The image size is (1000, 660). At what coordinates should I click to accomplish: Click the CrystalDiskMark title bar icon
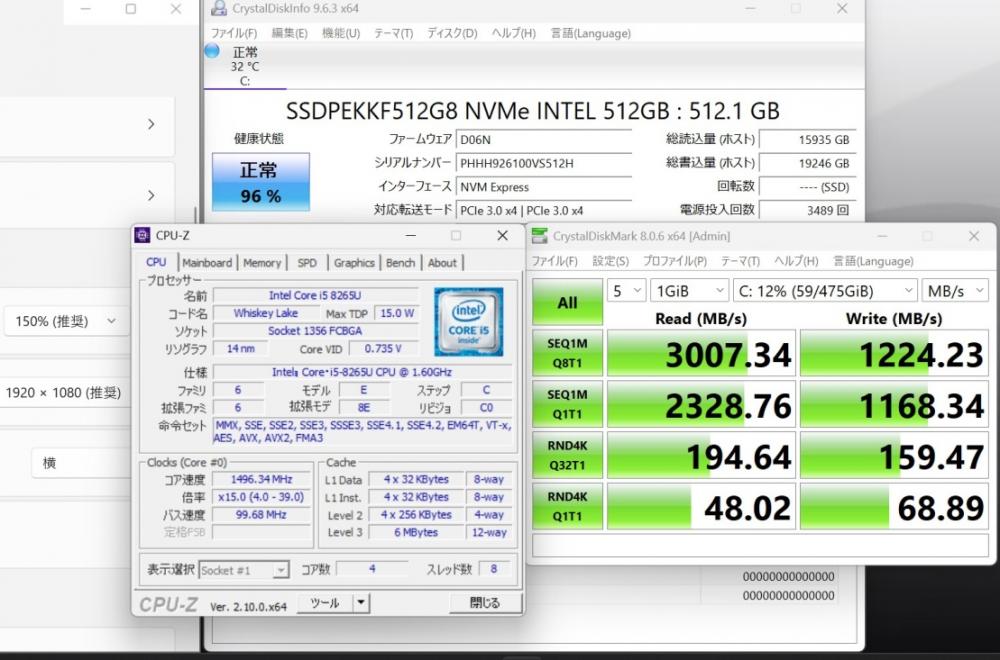coord(540,236)
